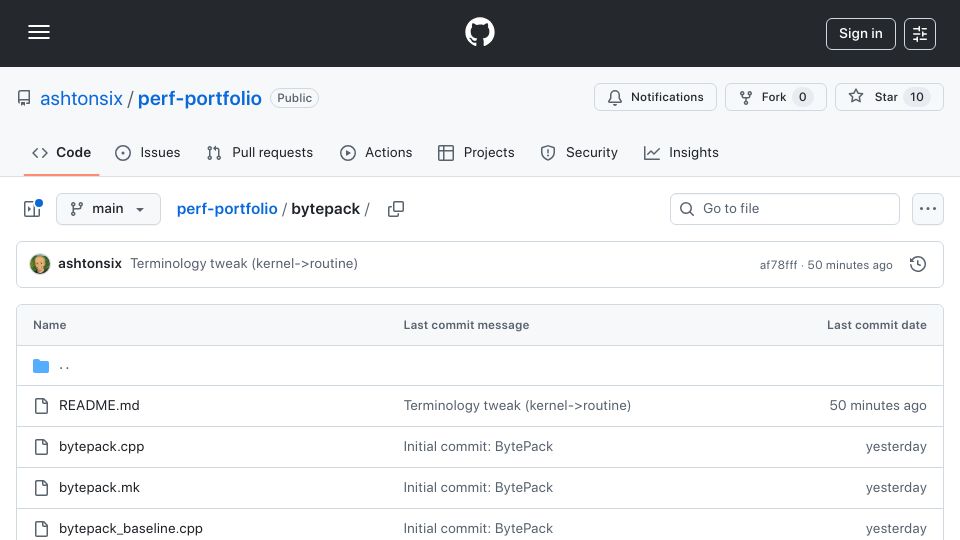Star the perf-portfolio repository
The width and height of the screenshot is (960, 540).
889,97
